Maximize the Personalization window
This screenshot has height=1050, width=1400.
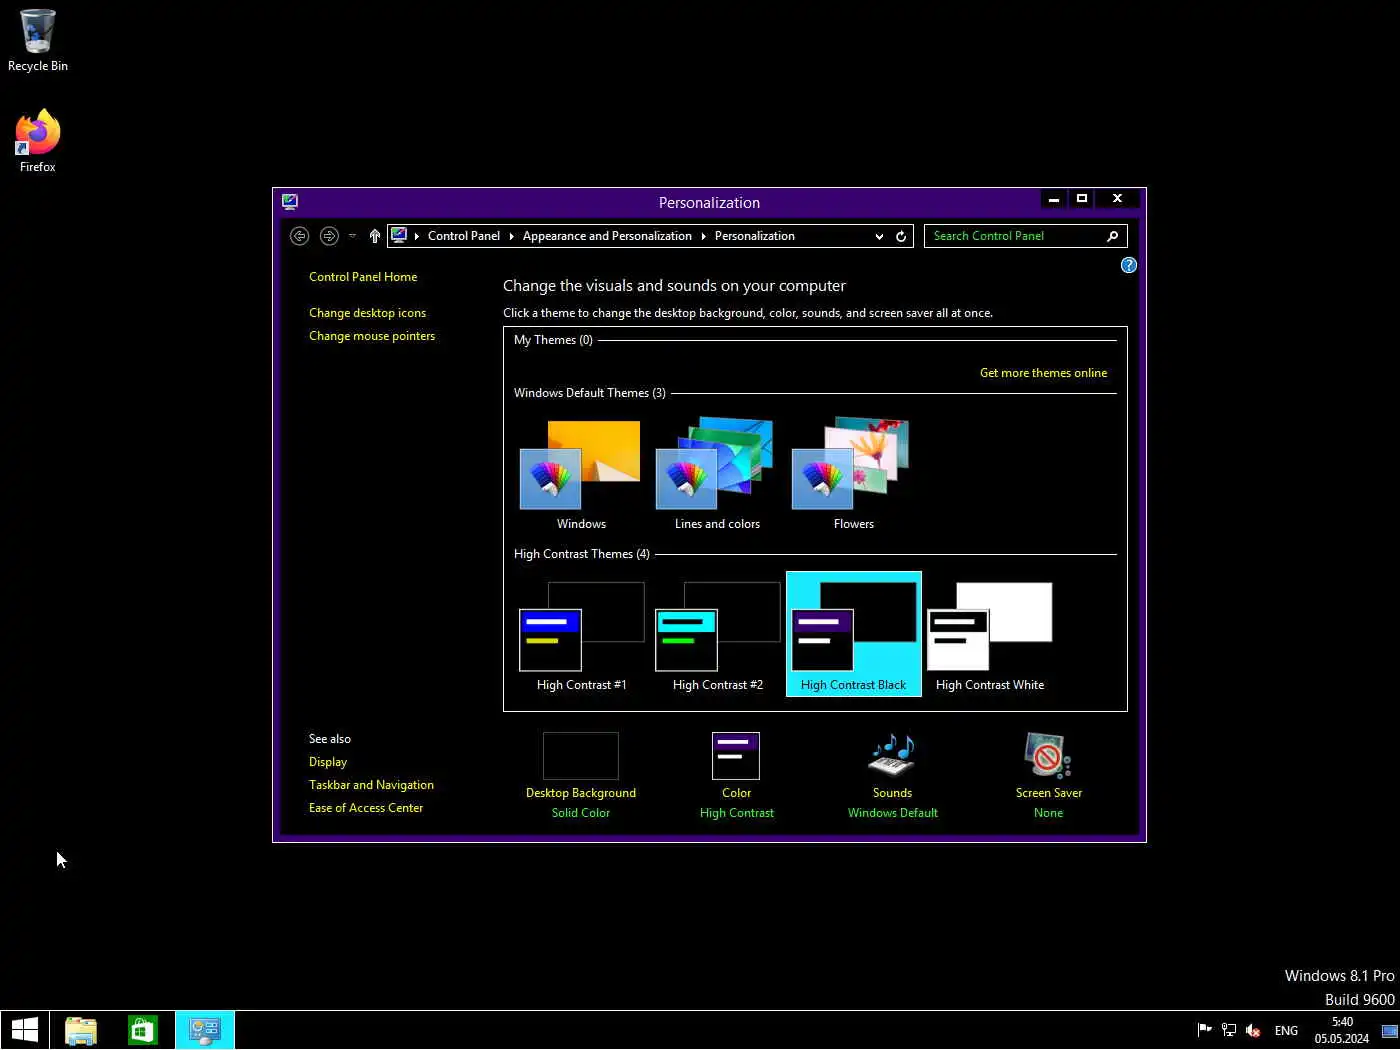[x=1082, y=199]
